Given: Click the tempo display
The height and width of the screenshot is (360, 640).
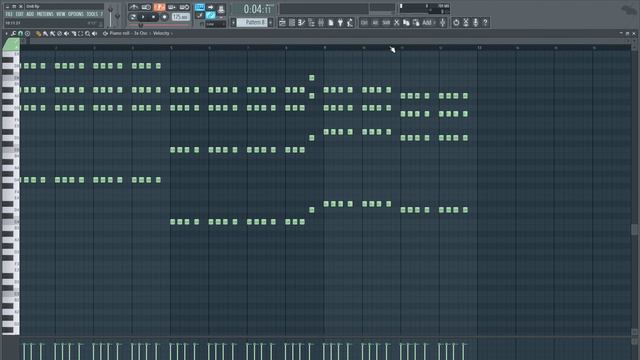Looking at the screenshot, I should click(180, 17).
